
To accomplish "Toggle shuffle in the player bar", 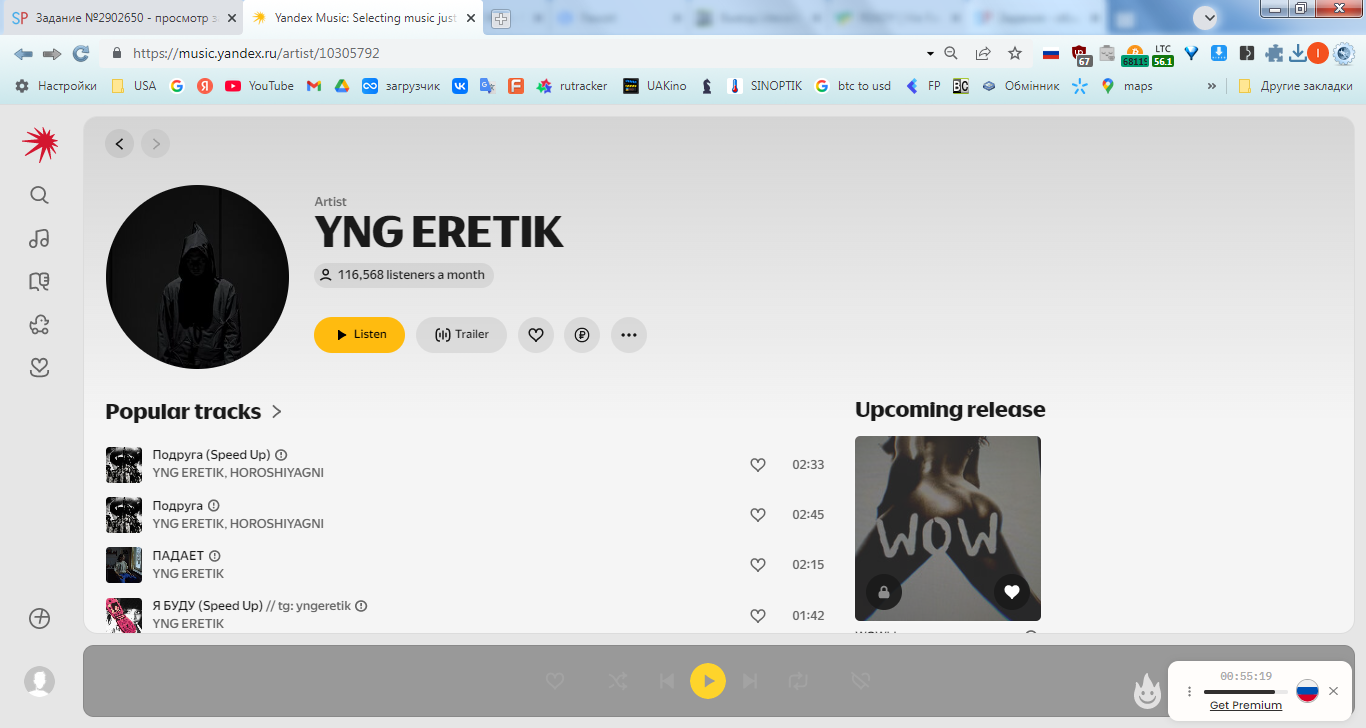I will (x=618, y=681).
